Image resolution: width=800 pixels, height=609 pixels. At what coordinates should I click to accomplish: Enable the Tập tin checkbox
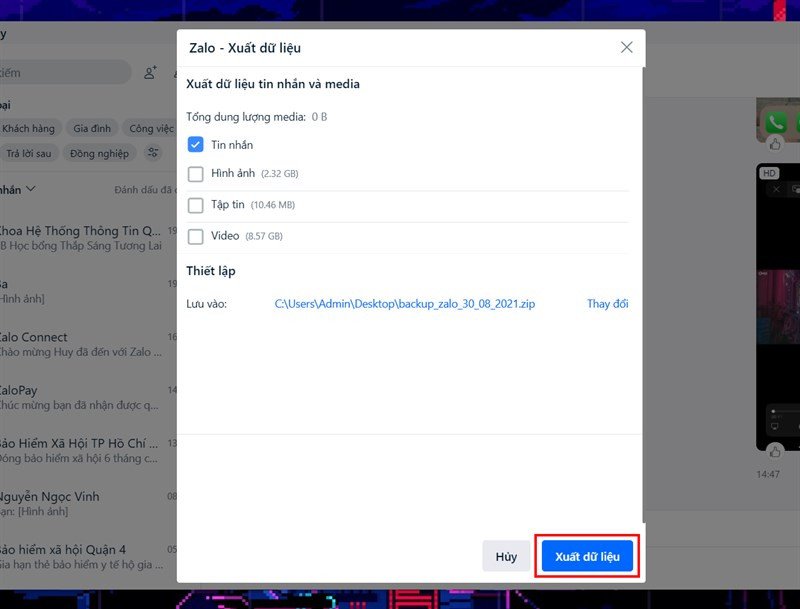click(196, 205)
